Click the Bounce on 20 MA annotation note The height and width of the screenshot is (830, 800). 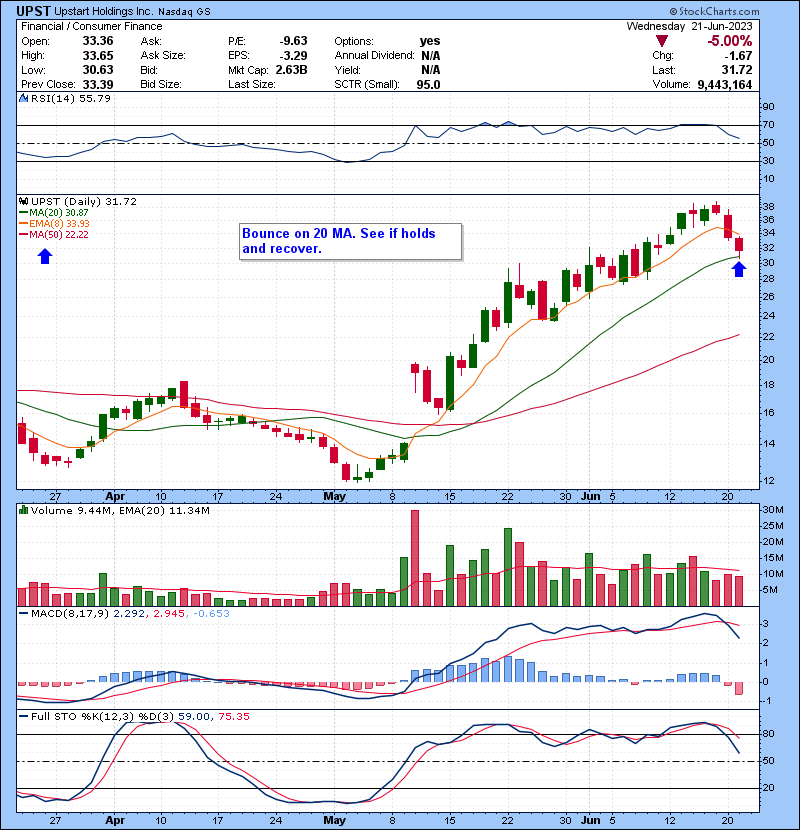click(x=350, y=241)
